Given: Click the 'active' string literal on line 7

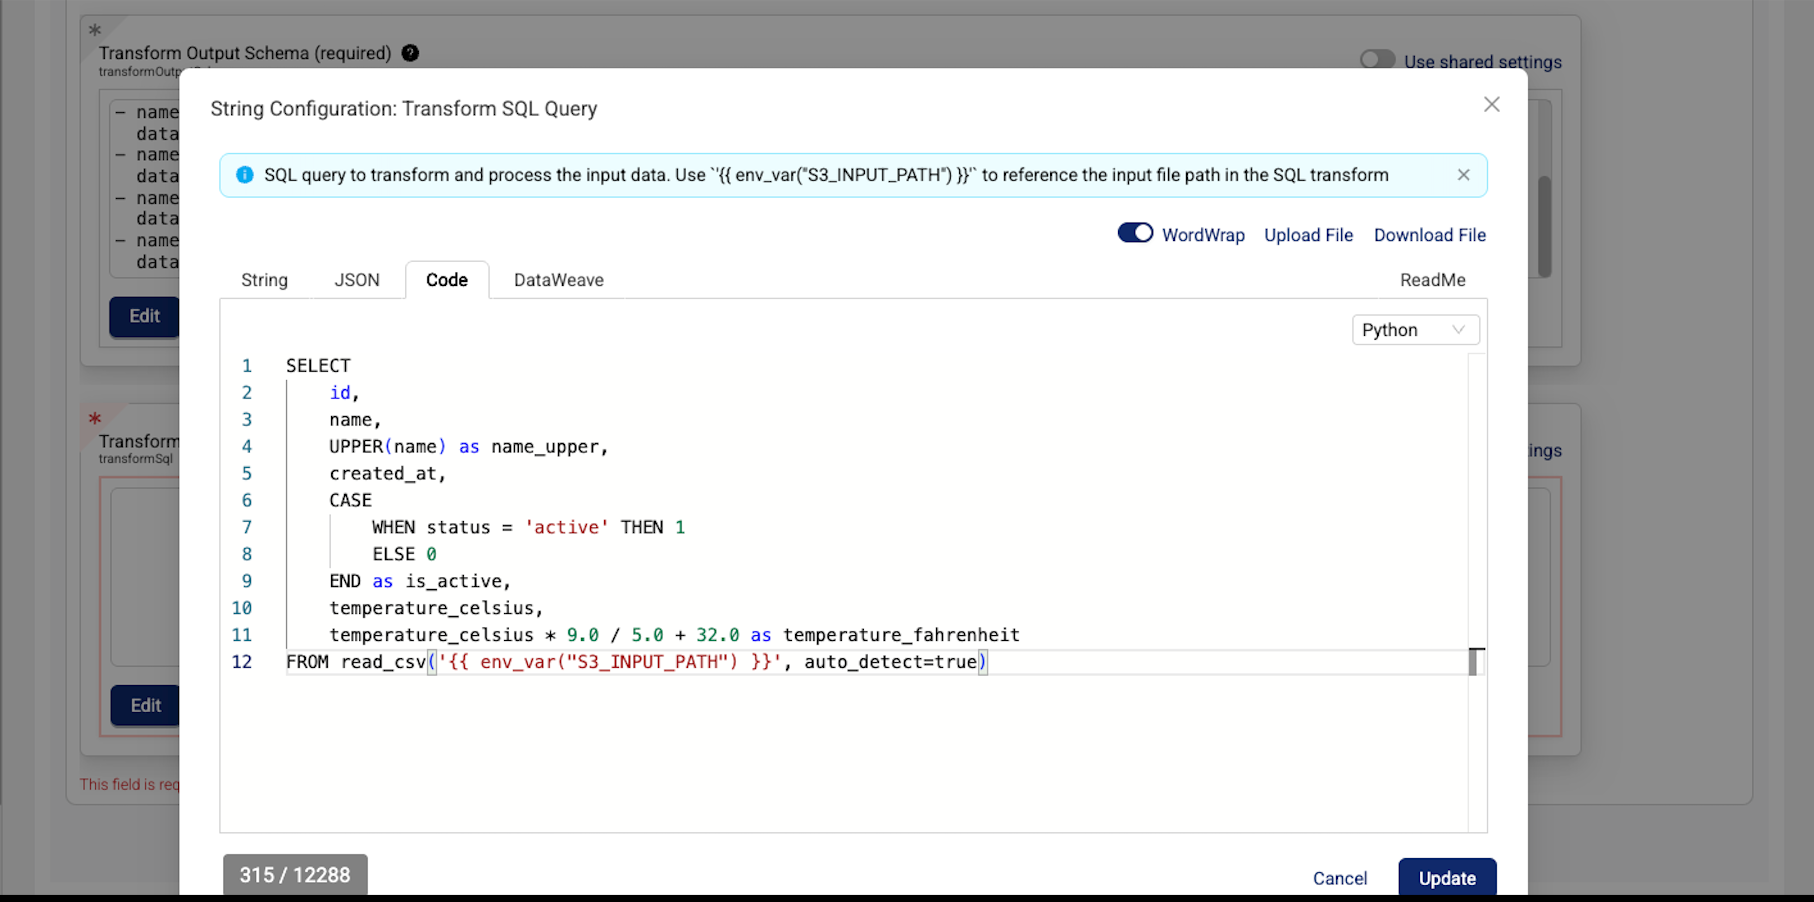Looking at the screenshot, I should point(566,527).
